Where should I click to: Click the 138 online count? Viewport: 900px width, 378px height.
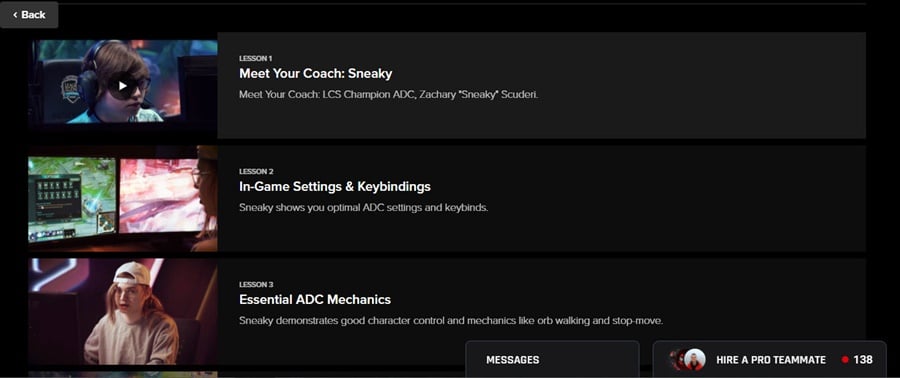click(x=863, y=360)
